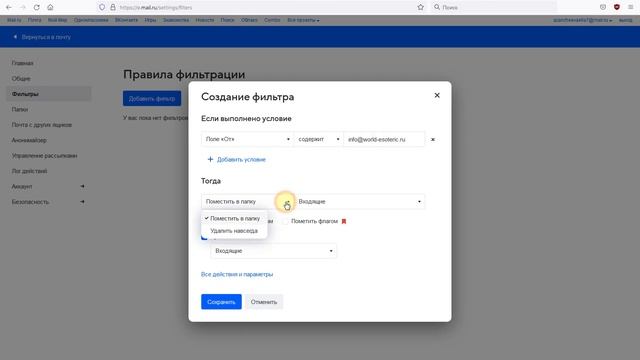Choose Поместить в папку in the open list
The height and width of the screenshot is (360, 640).
click(x=234, y=218)
